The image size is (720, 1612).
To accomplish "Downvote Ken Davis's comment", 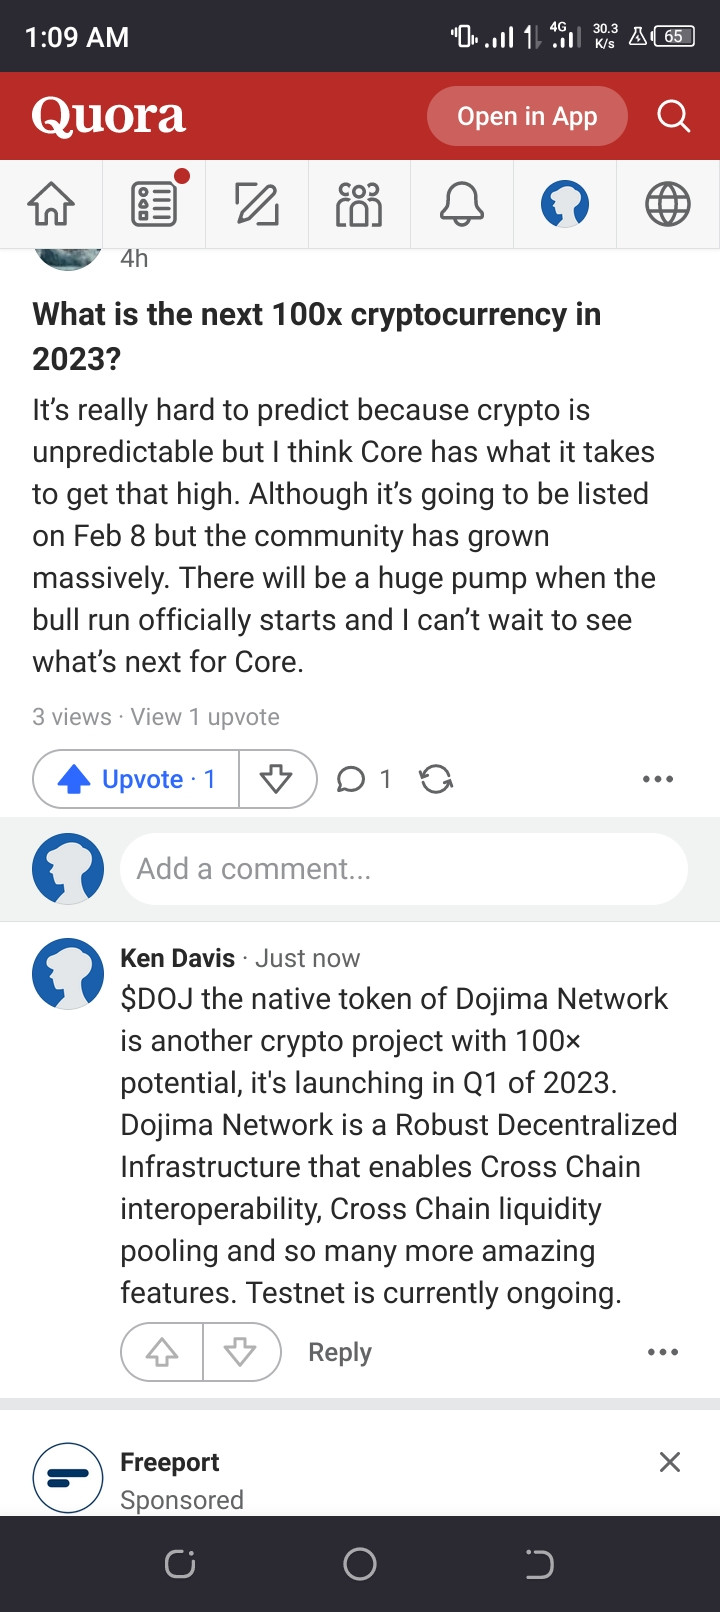I will [x=240, y=1352].
